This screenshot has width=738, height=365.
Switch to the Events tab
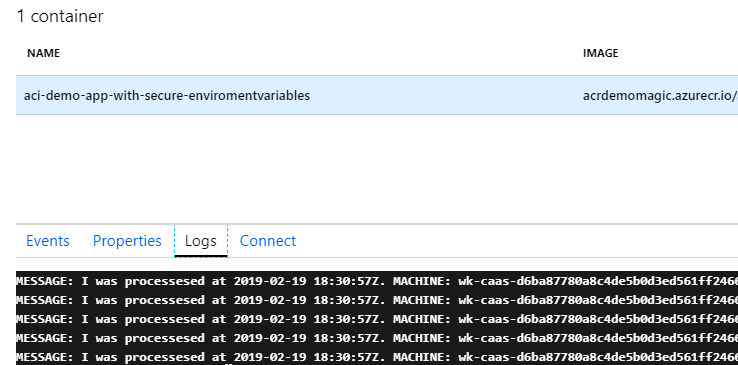pyautogui.click(x=48, y=241)
